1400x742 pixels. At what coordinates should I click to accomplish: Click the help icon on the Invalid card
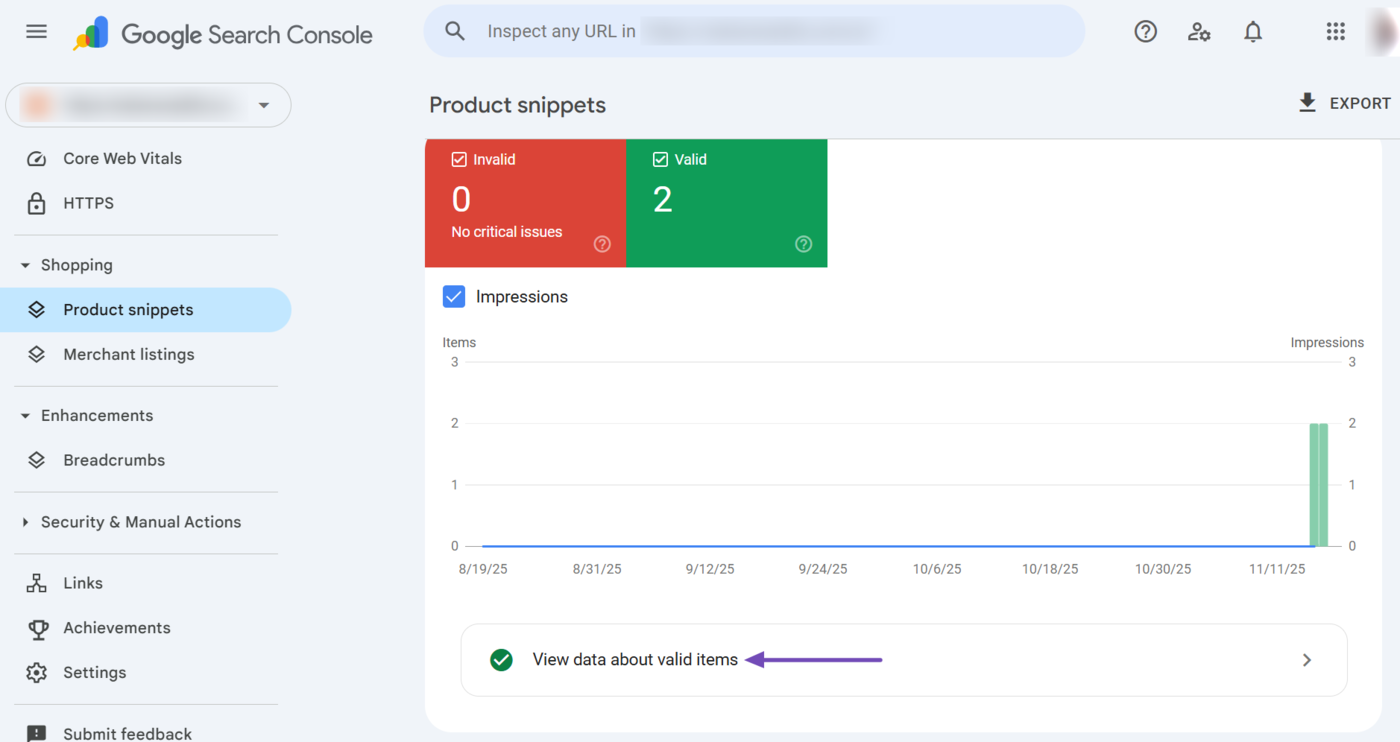click(602, 243)
